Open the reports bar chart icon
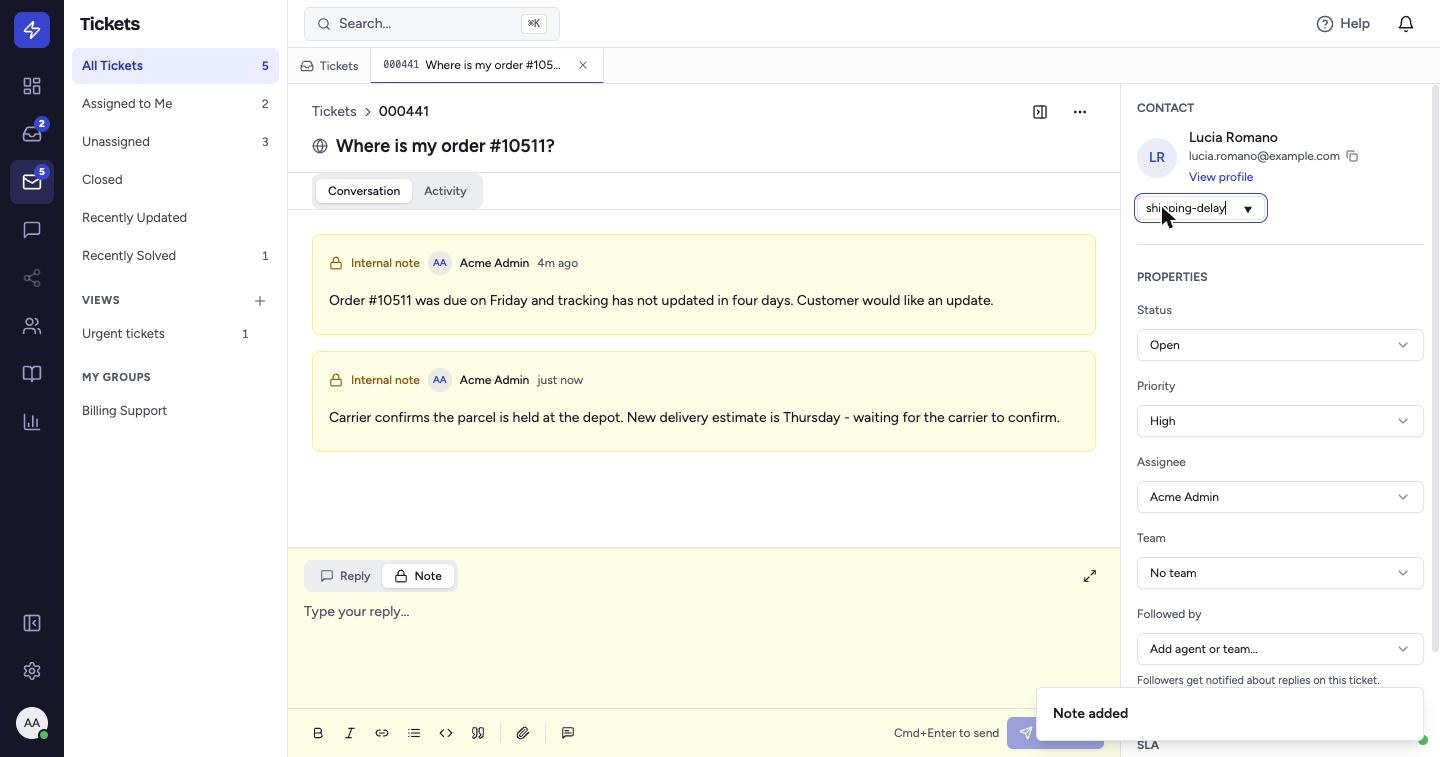The width and height of the screenshot is (1440, 757). pos(32,422)
